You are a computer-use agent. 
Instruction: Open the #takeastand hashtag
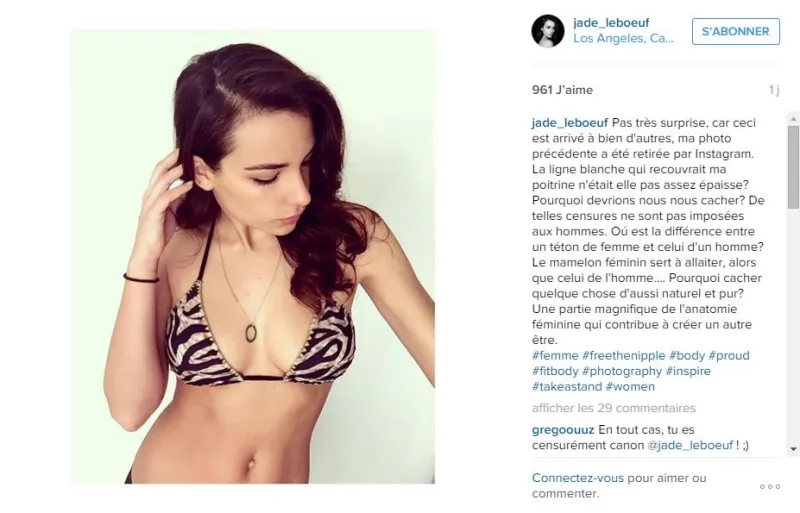(567, 386)
